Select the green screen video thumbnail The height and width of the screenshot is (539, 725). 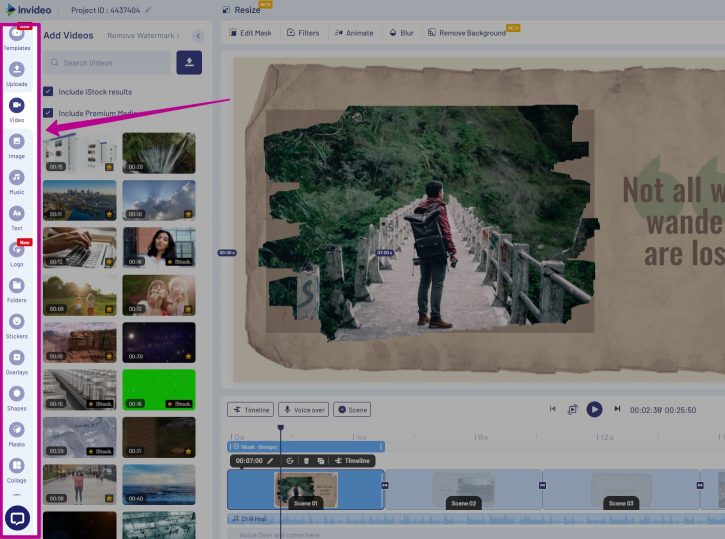point(159,390)
